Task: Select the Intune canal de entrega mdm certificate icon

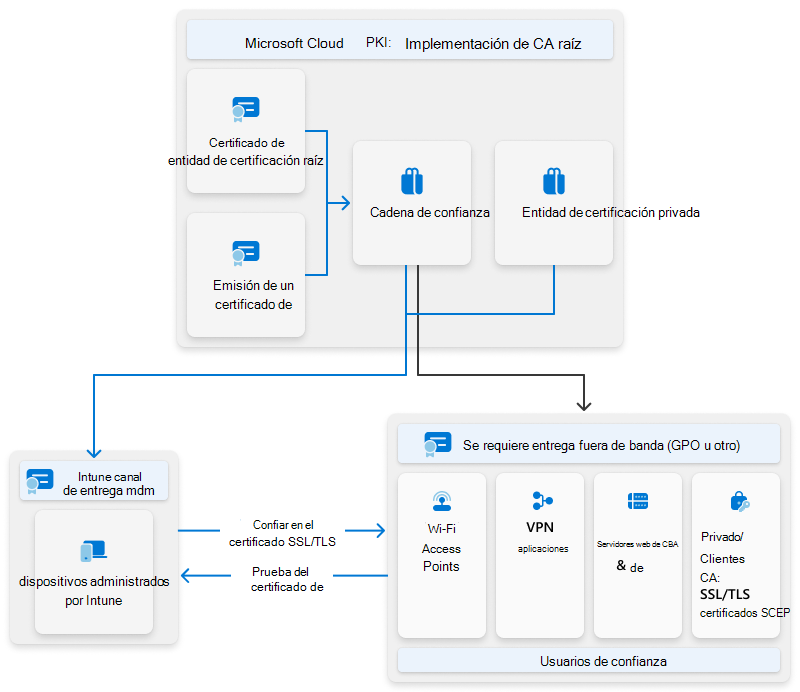Action: pos(39,480)
